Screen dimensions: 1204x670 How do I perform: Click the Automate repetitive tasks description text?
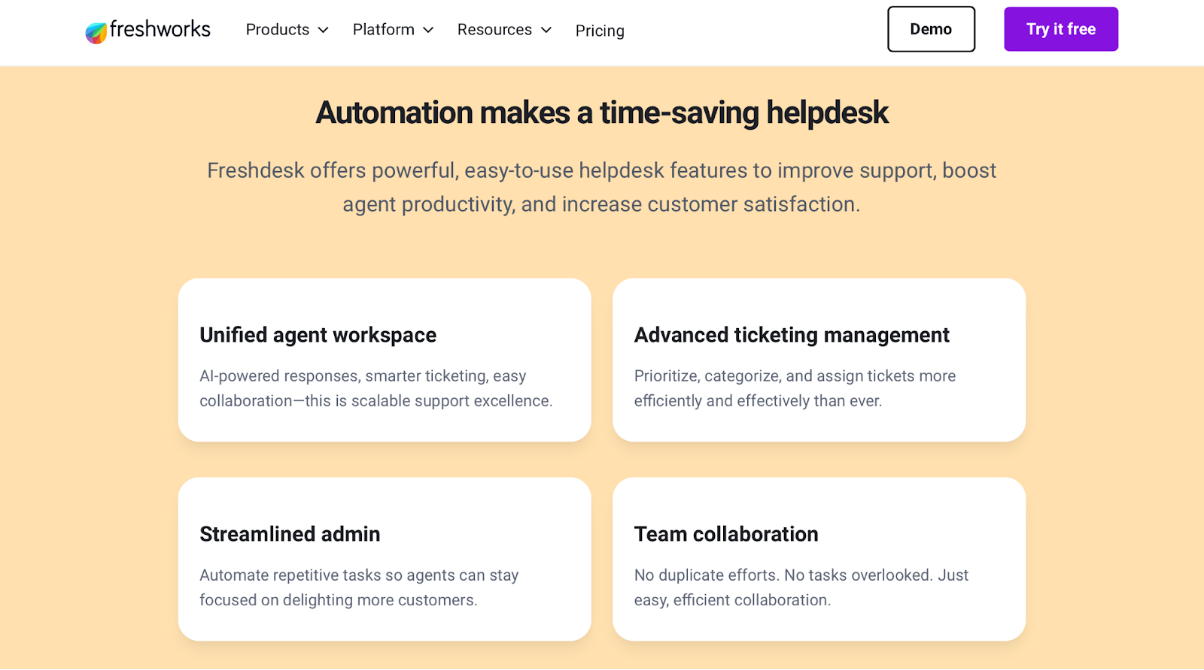[359, 587]
